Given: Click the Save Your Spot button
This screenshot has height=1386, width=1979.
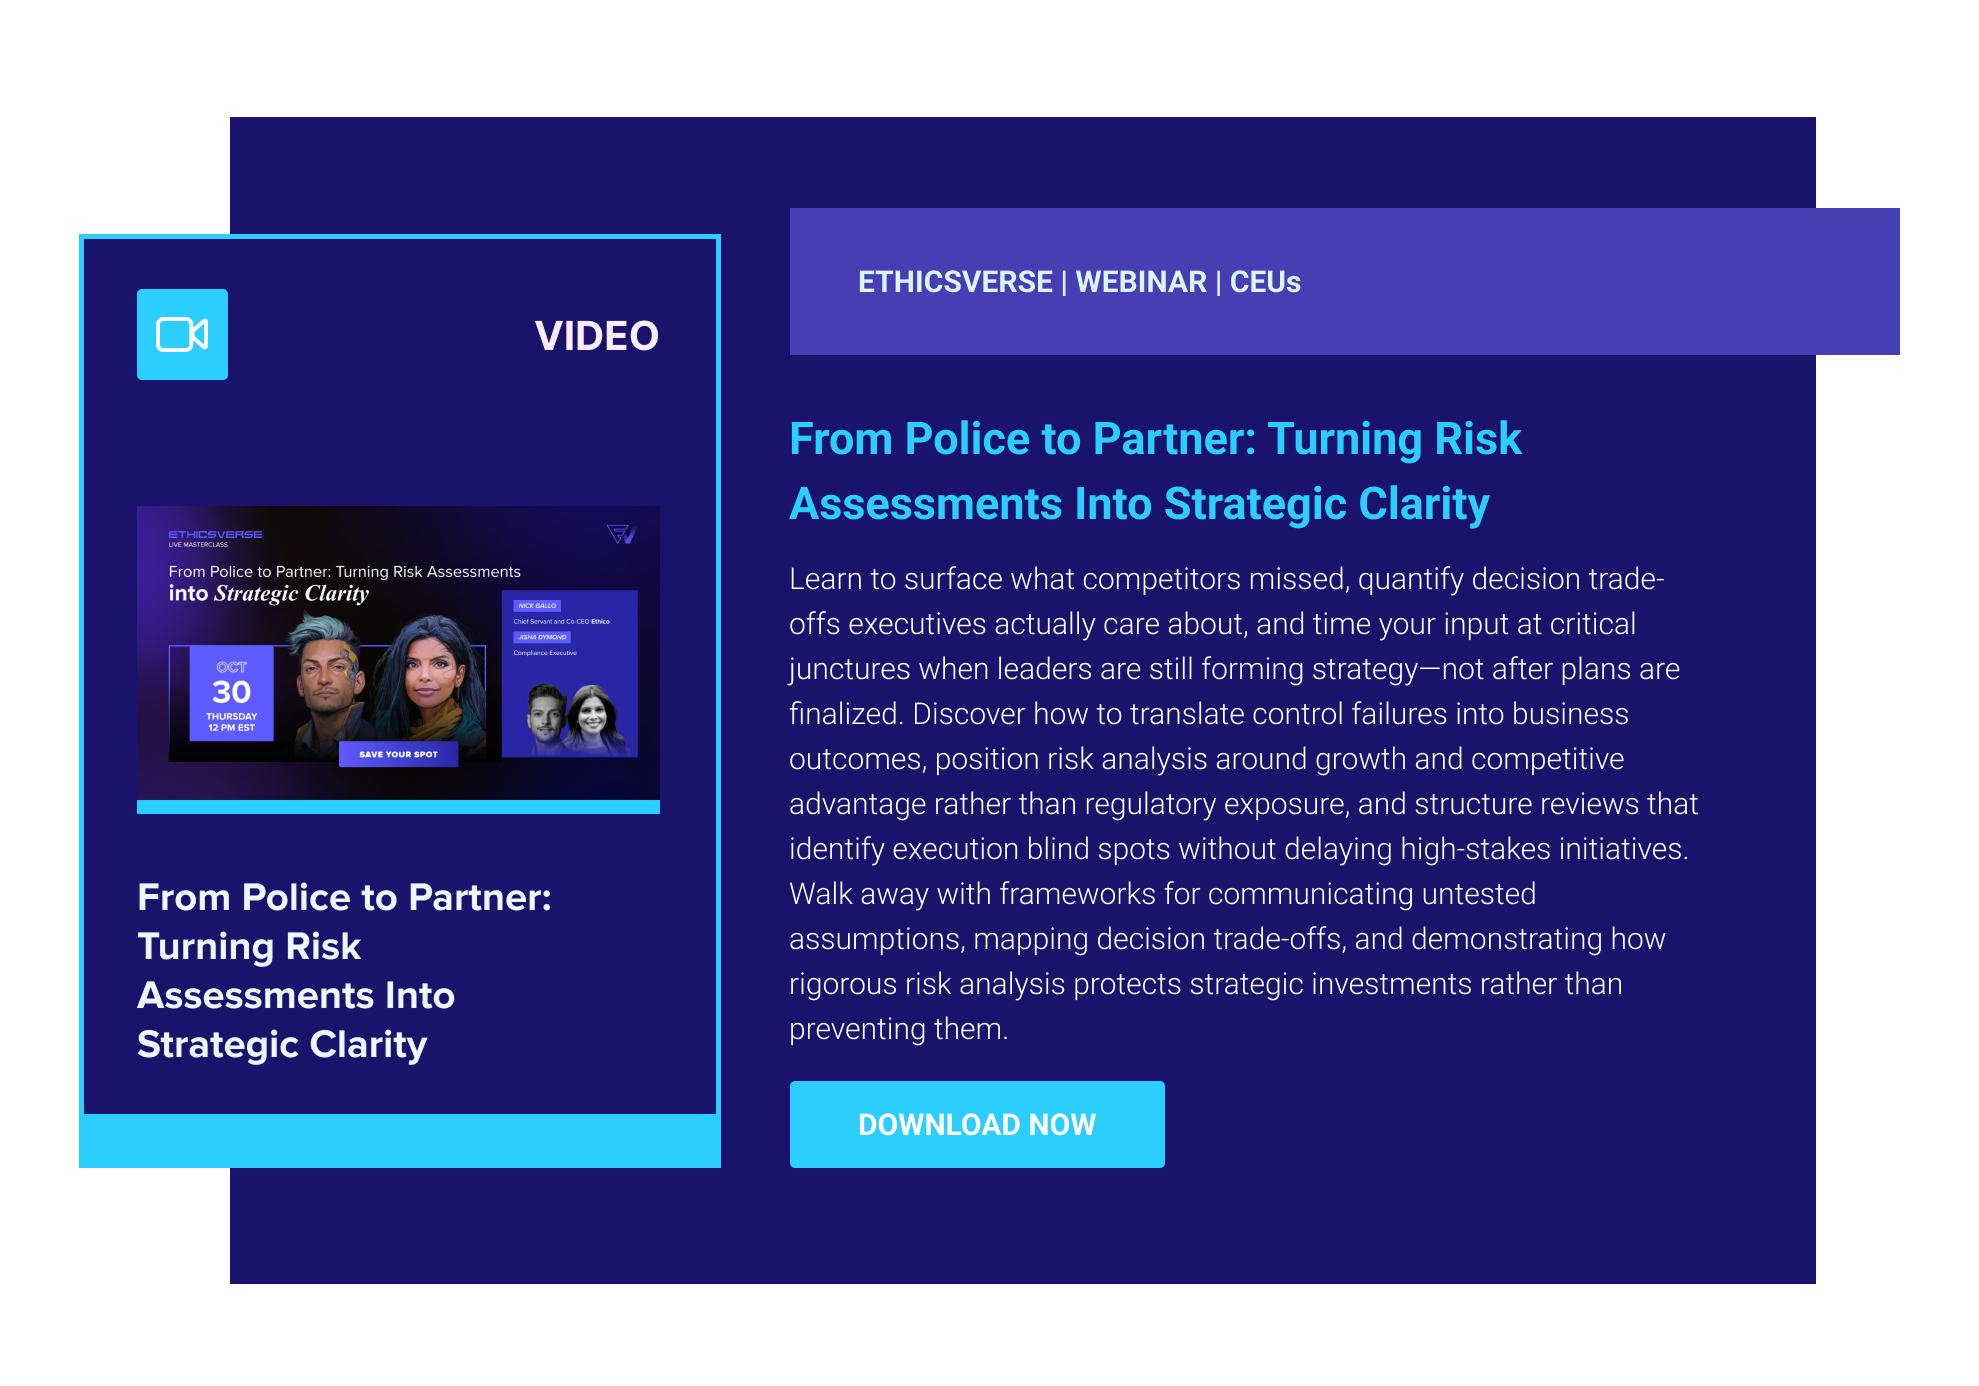Looking at the screenshot, I should [x=398, y=754].
